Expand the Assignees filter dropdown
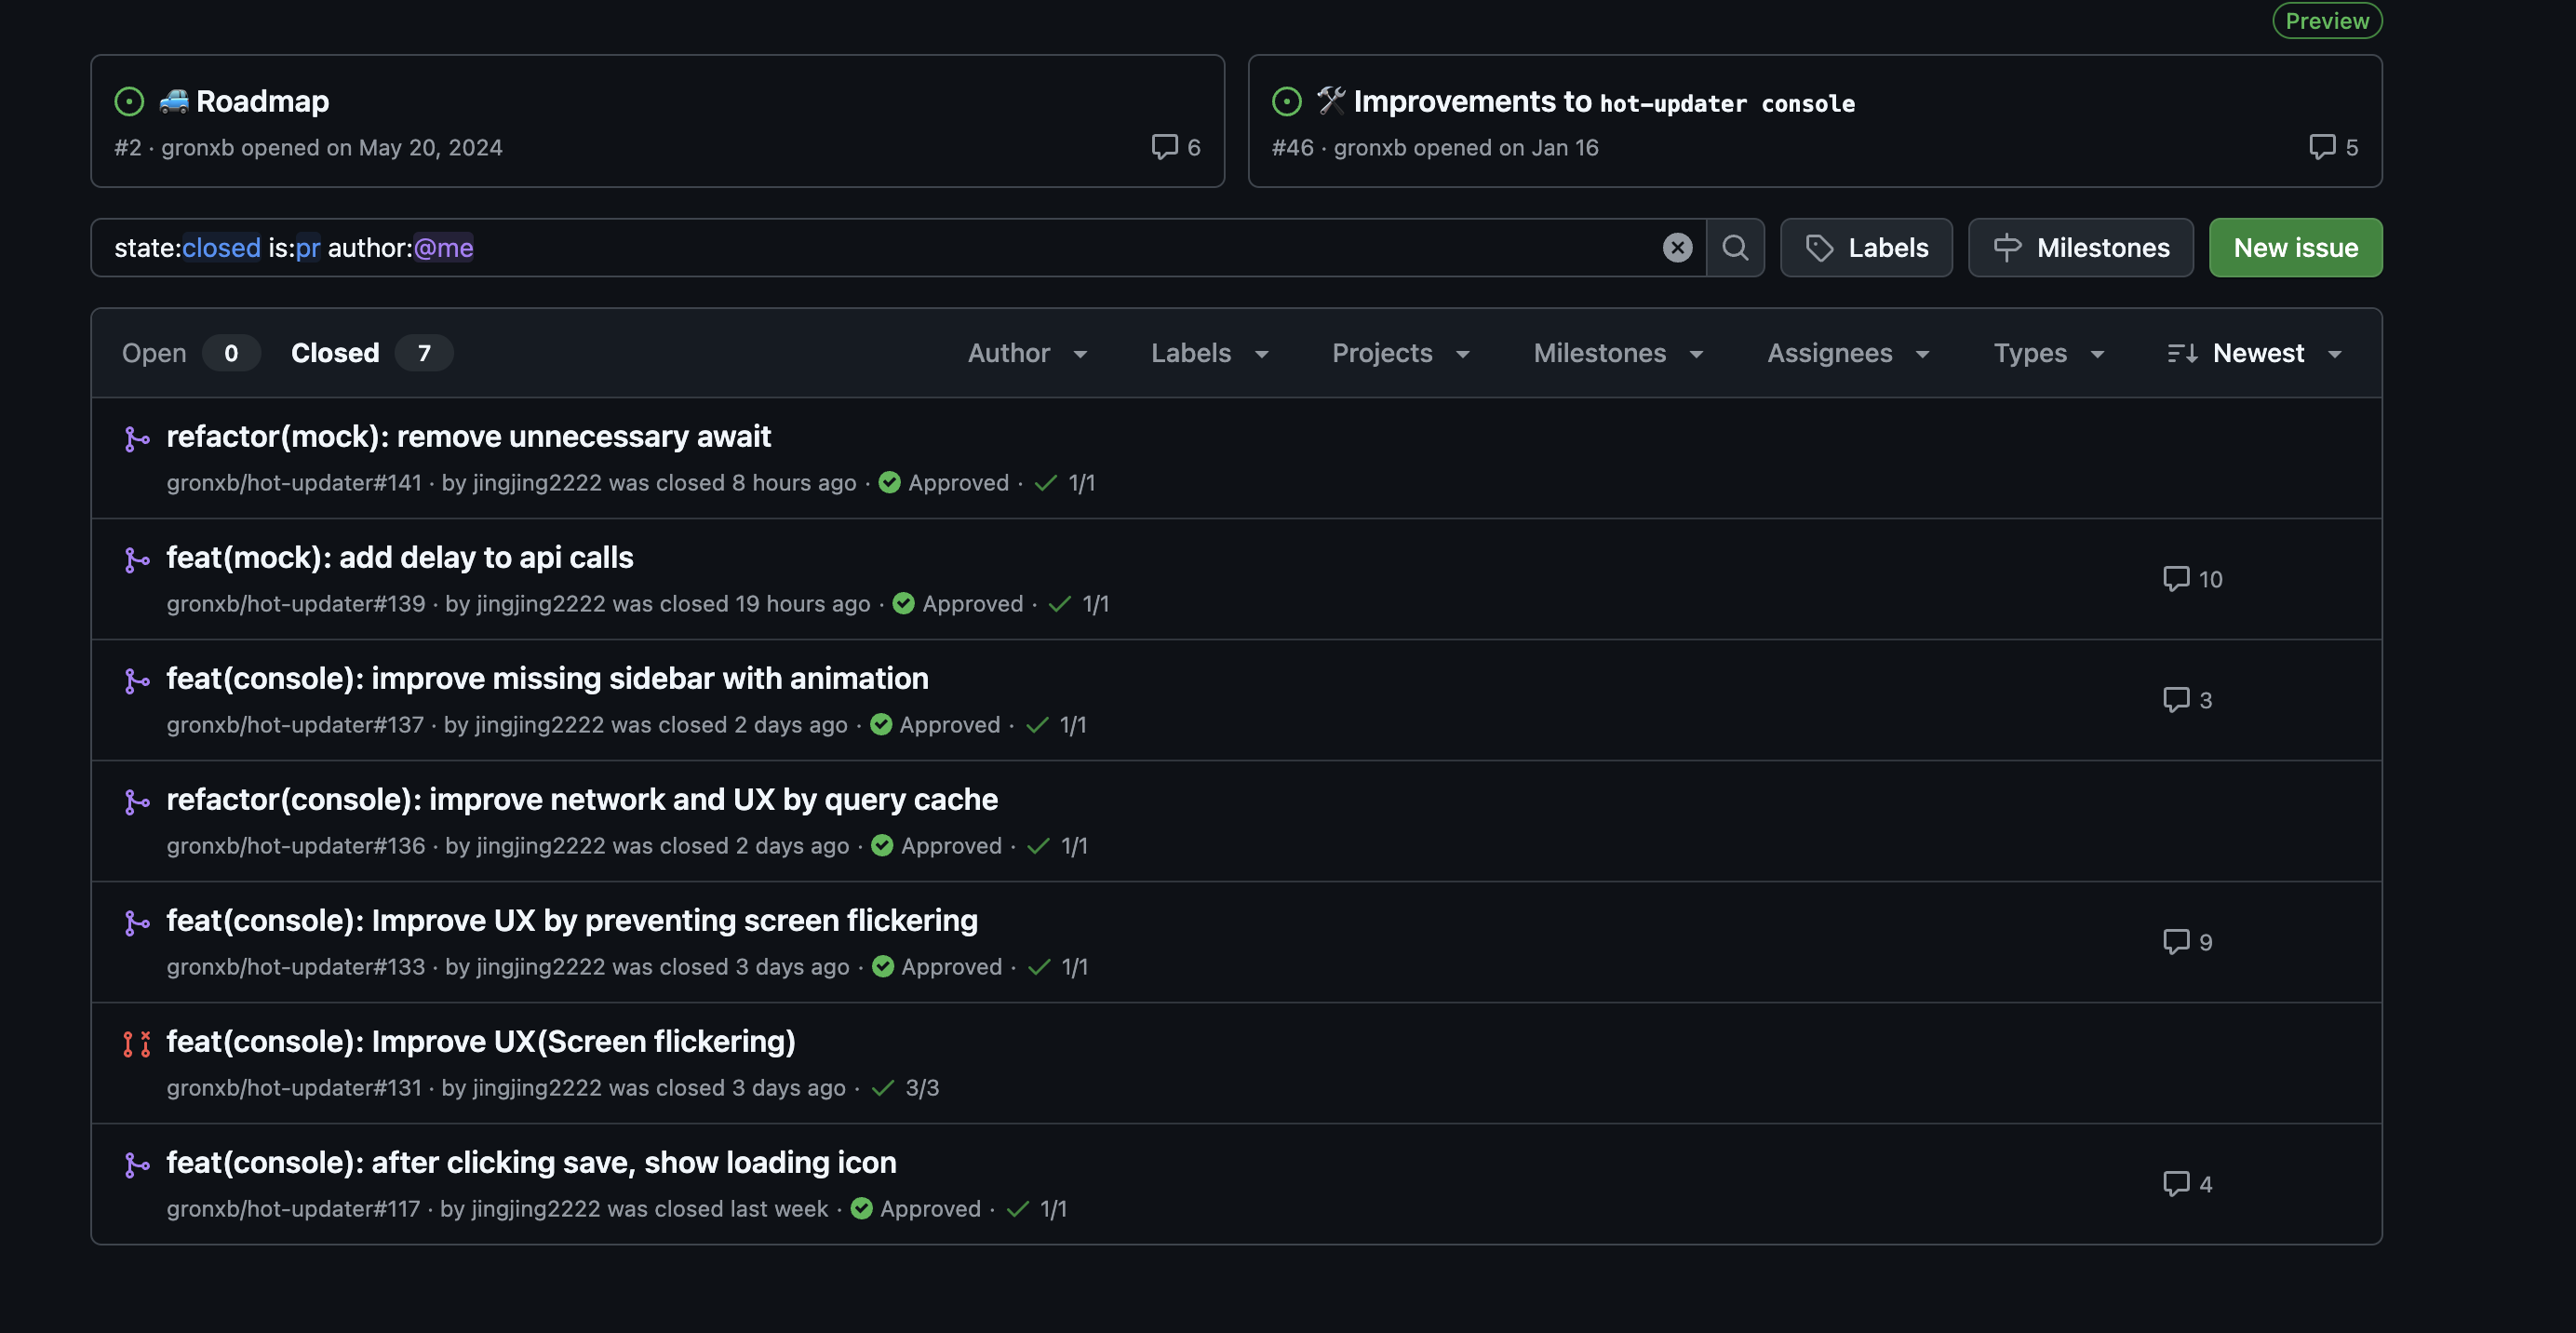2576x1333 pixels. 1847,353
